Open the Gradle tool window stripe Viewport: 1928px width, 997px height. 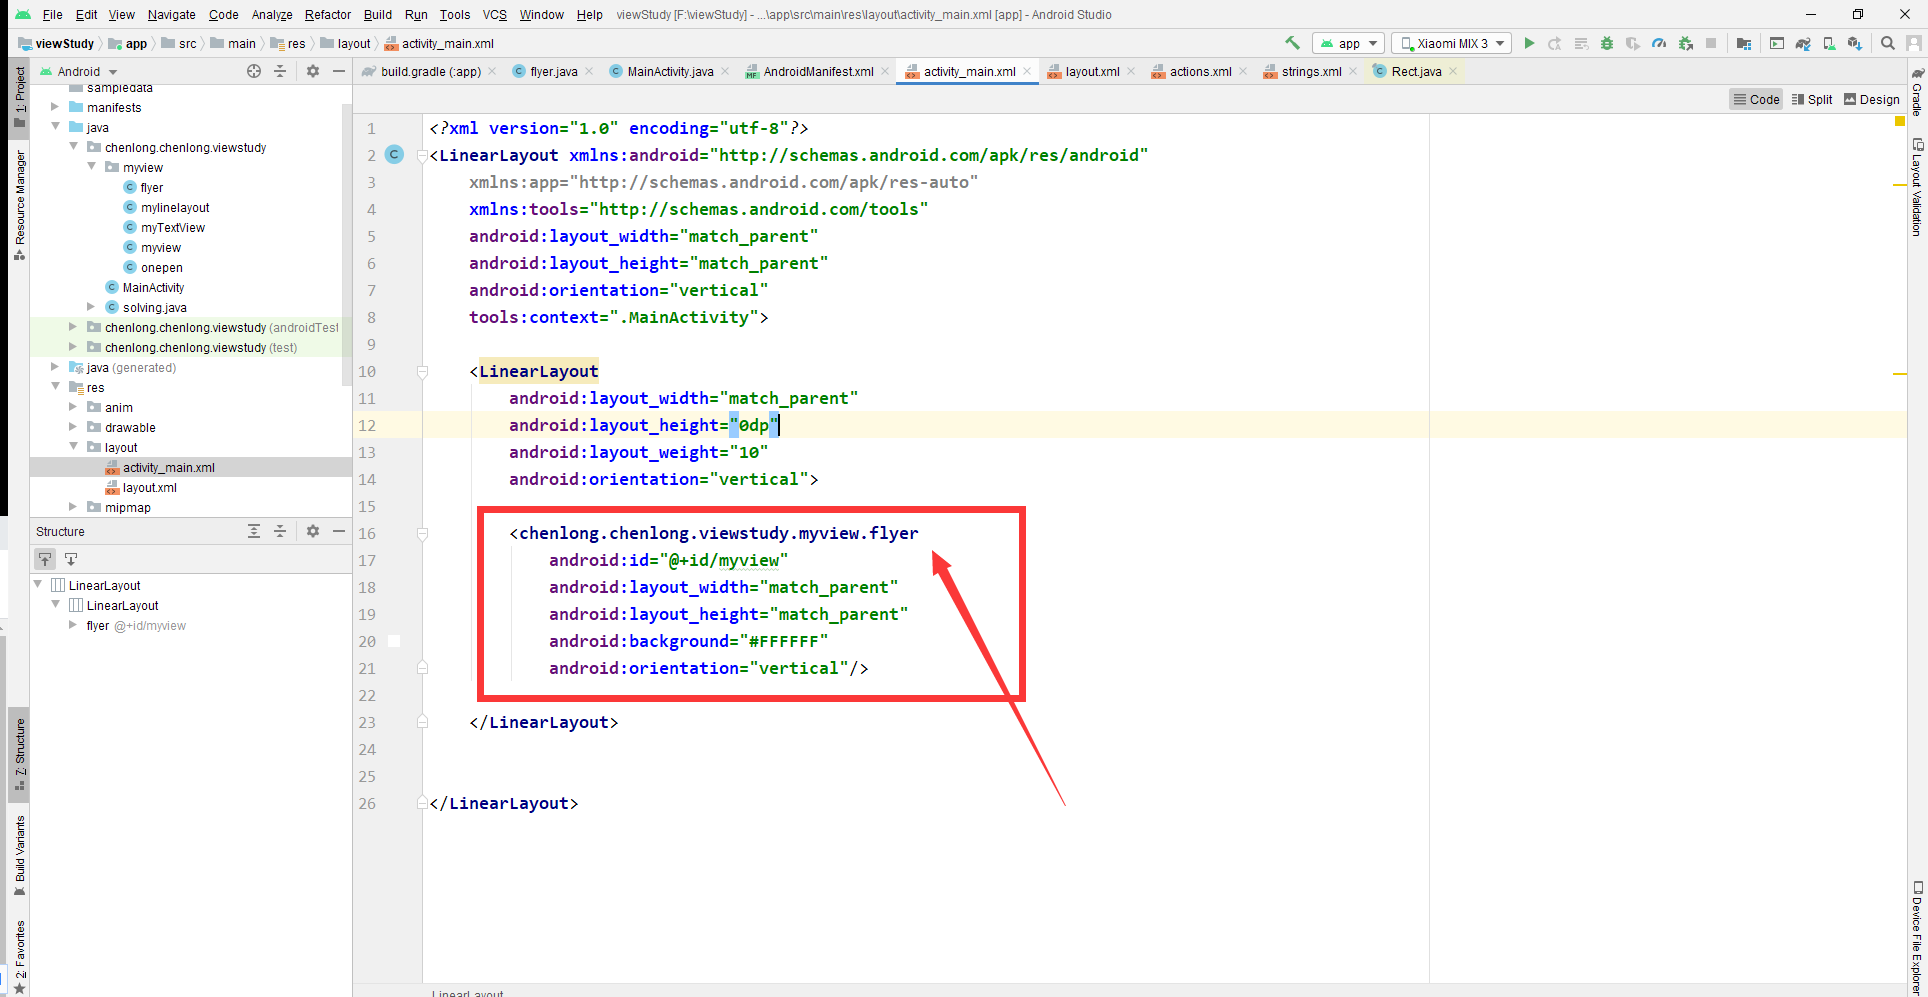point(1917,92)
